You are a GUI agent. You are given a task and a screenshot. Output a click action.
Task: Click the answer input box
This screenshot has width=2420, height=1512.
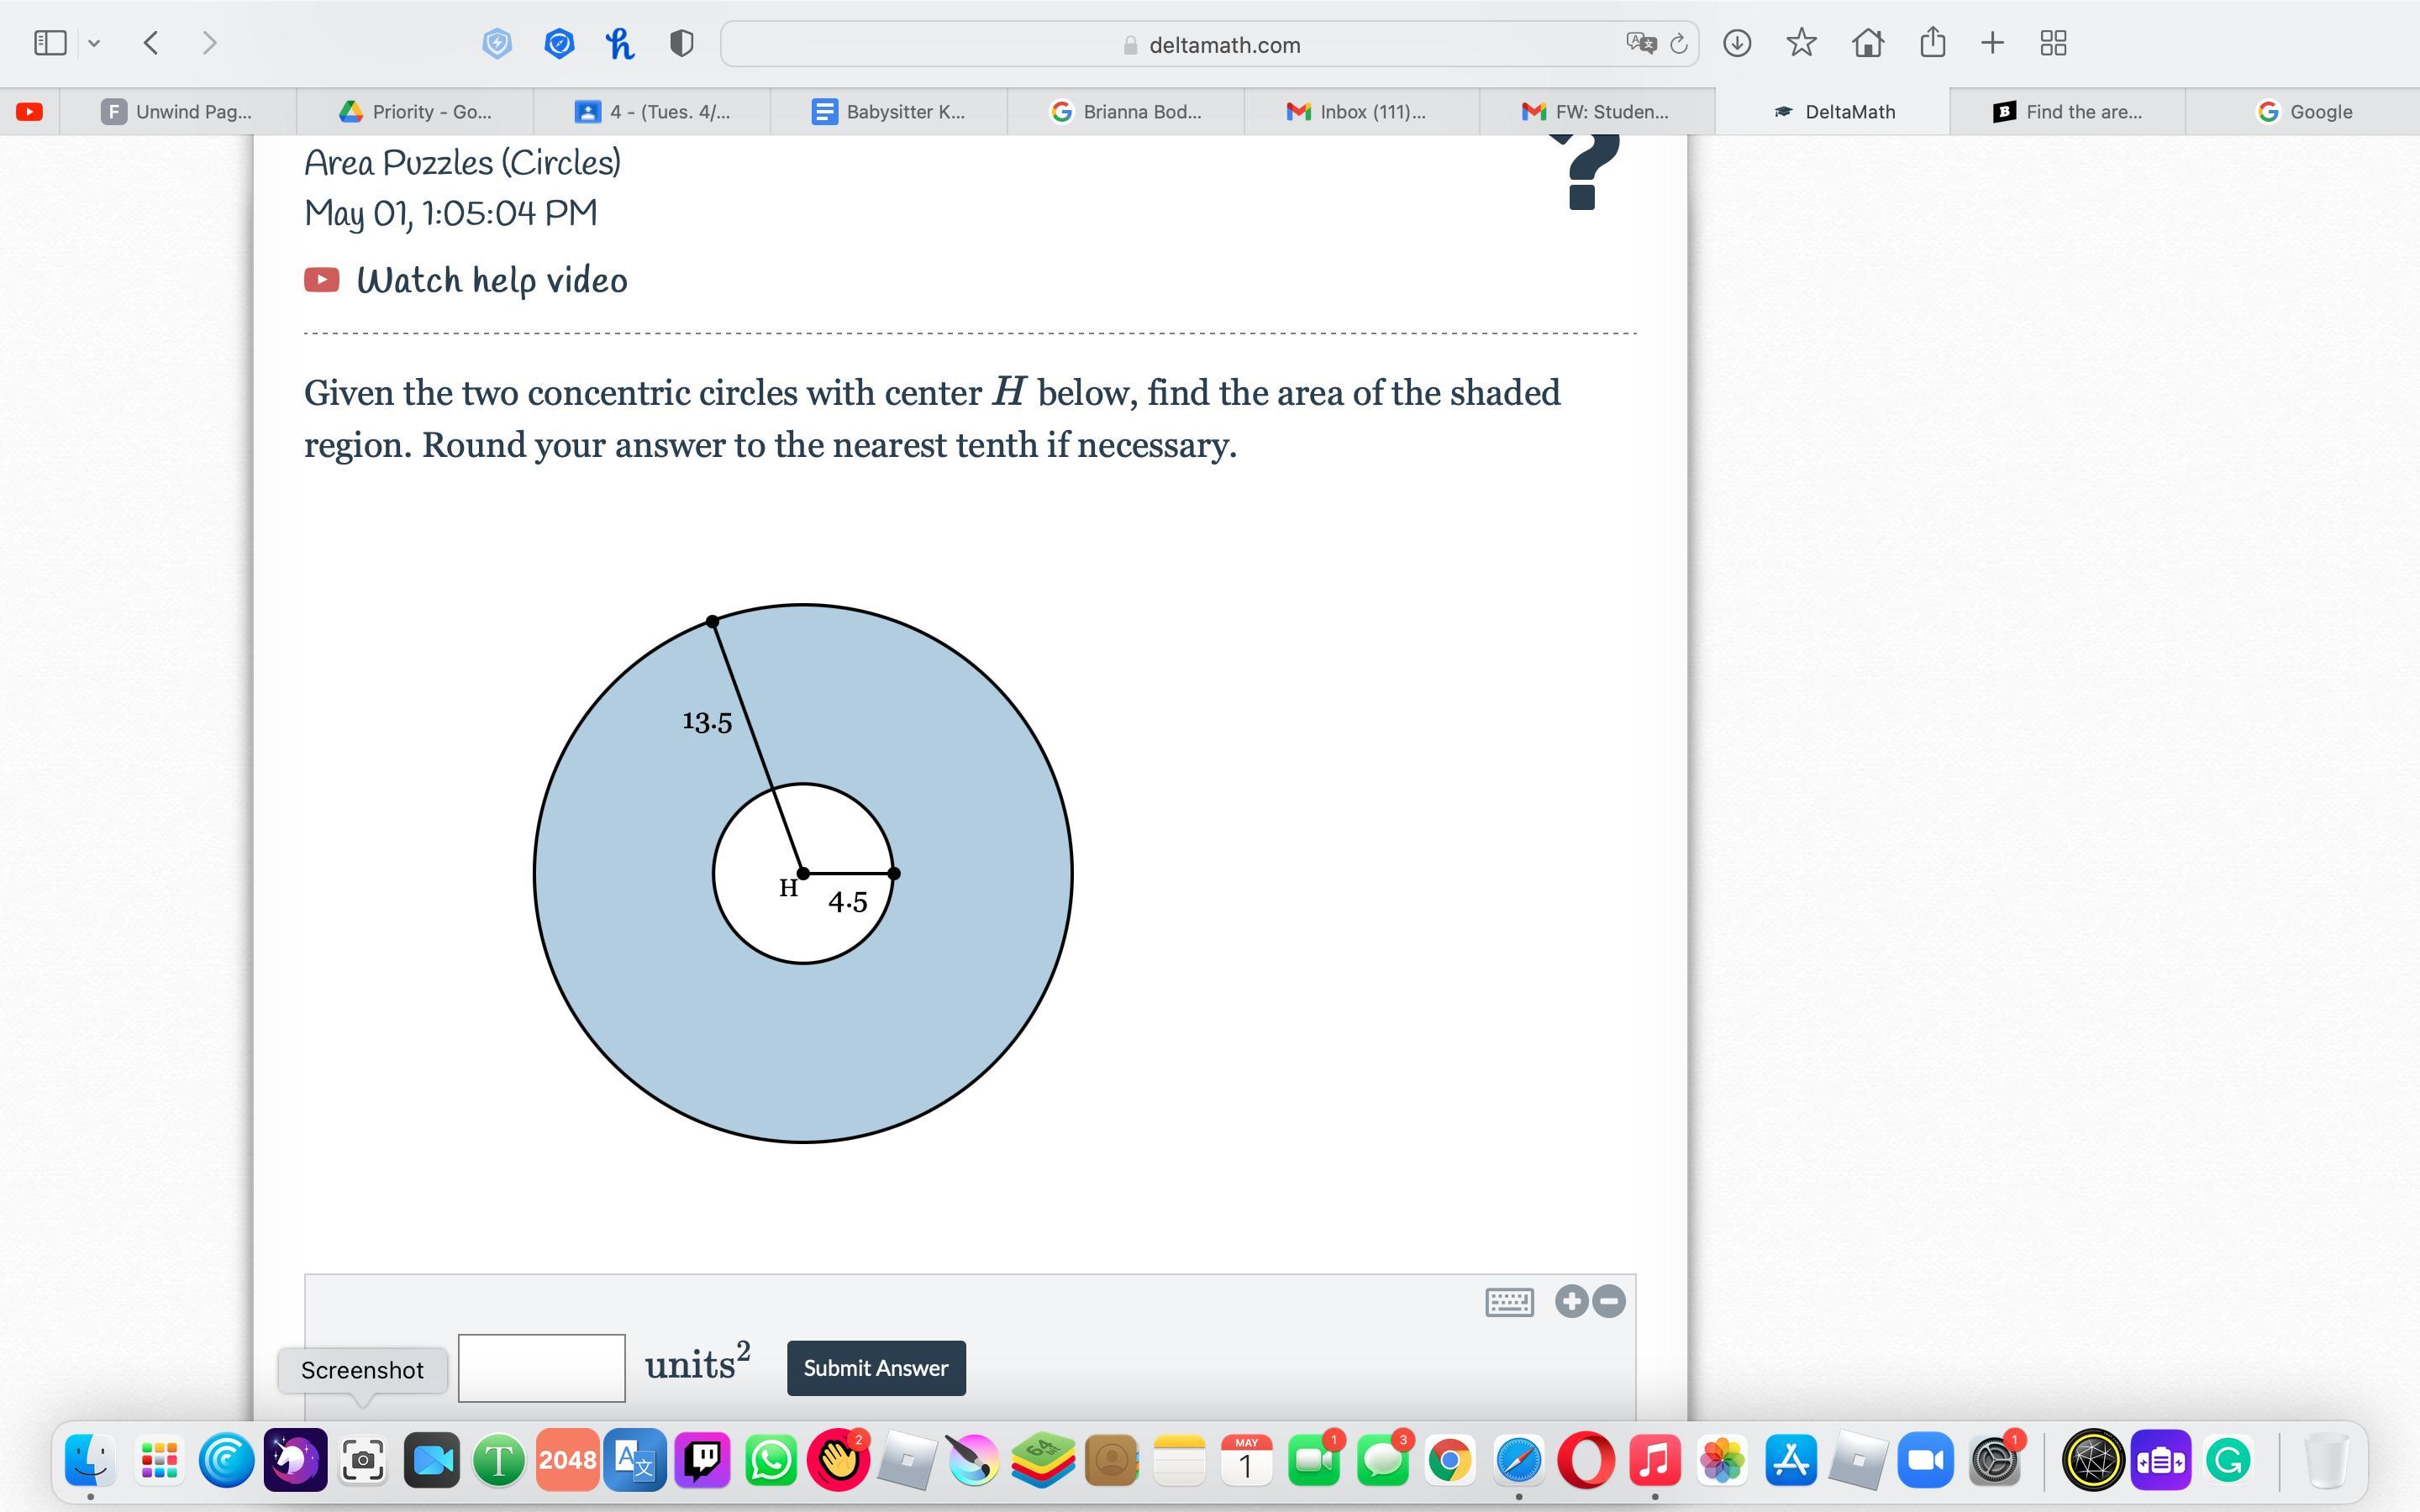pos(541,1367)
